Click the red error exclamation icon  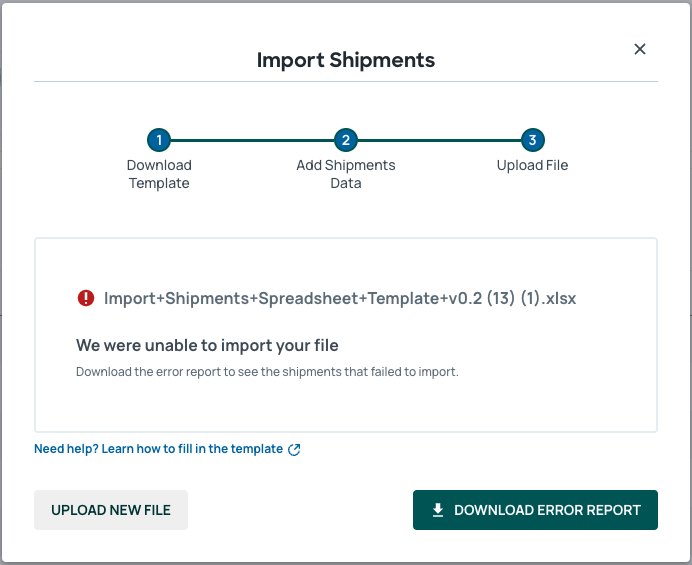point(86,298)
